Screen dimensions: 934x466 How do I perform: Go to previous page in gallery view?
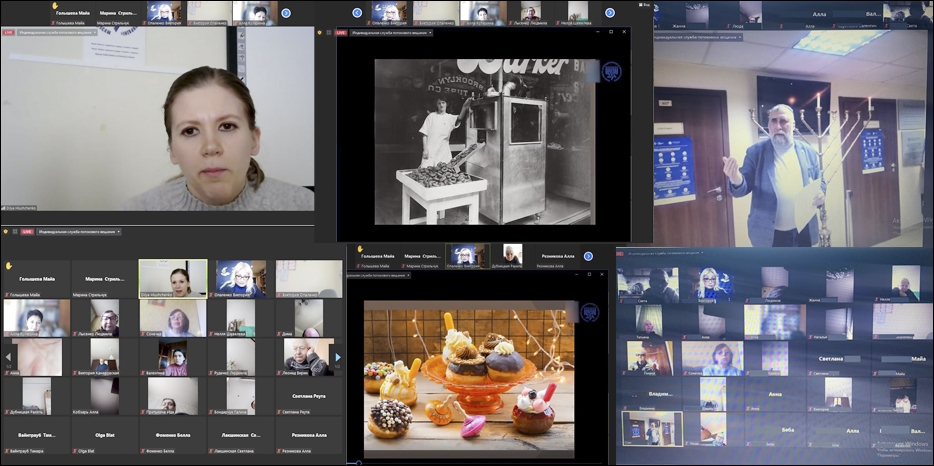tap(7, 357)
